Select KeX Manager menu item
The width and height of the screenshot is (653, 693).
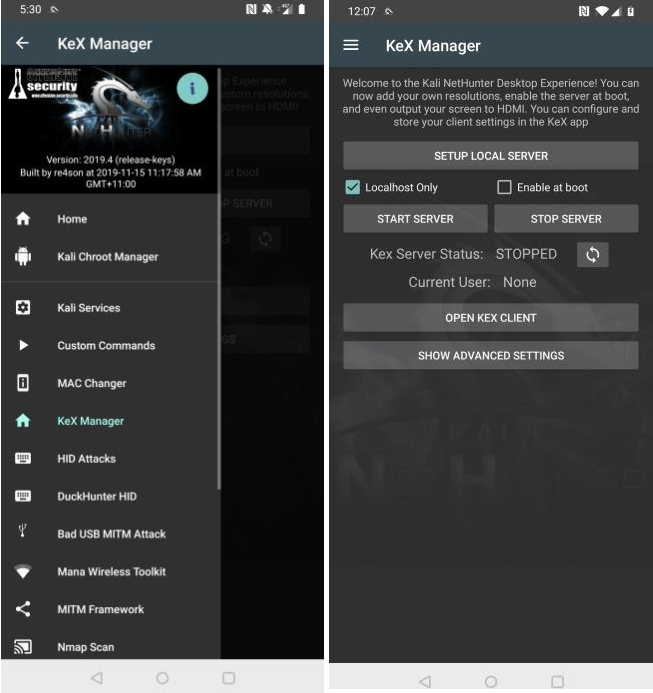(x=111, y=421)
